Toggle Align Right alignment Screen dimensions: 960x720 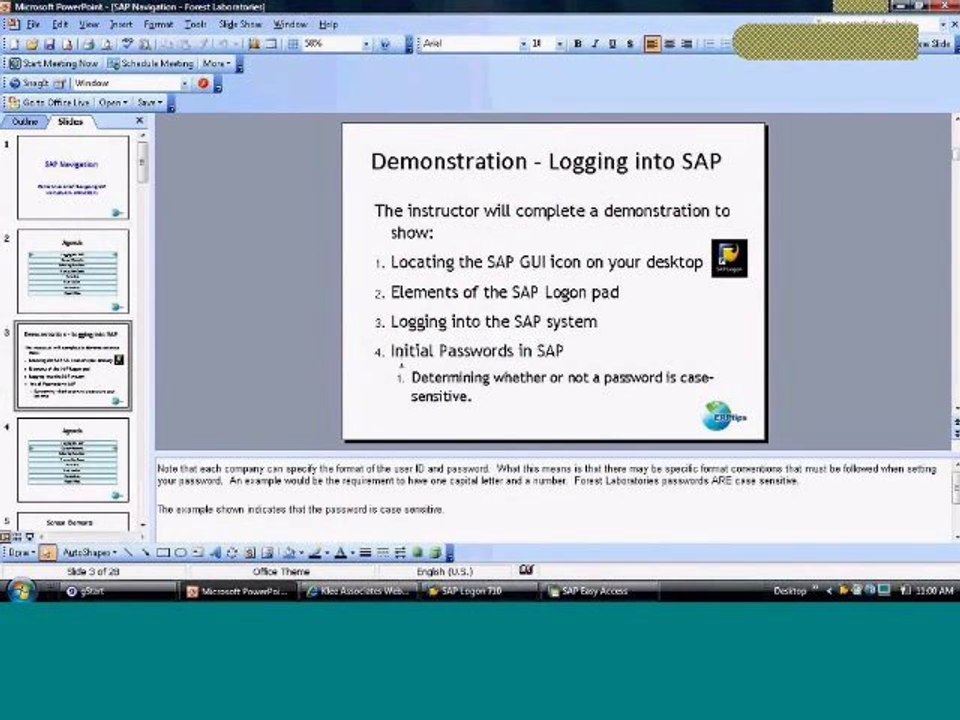(x=687, y=44)
